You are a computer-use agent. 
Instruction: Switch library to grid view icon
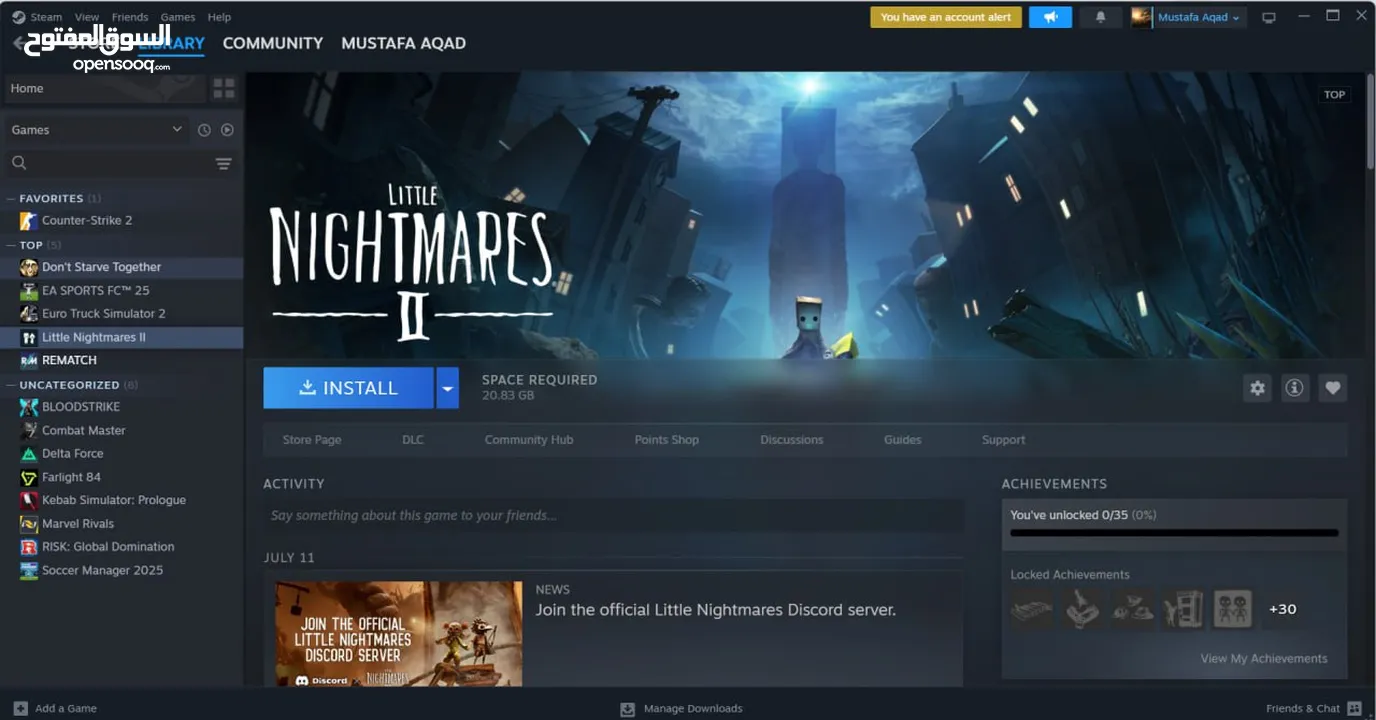click(224, 88)
